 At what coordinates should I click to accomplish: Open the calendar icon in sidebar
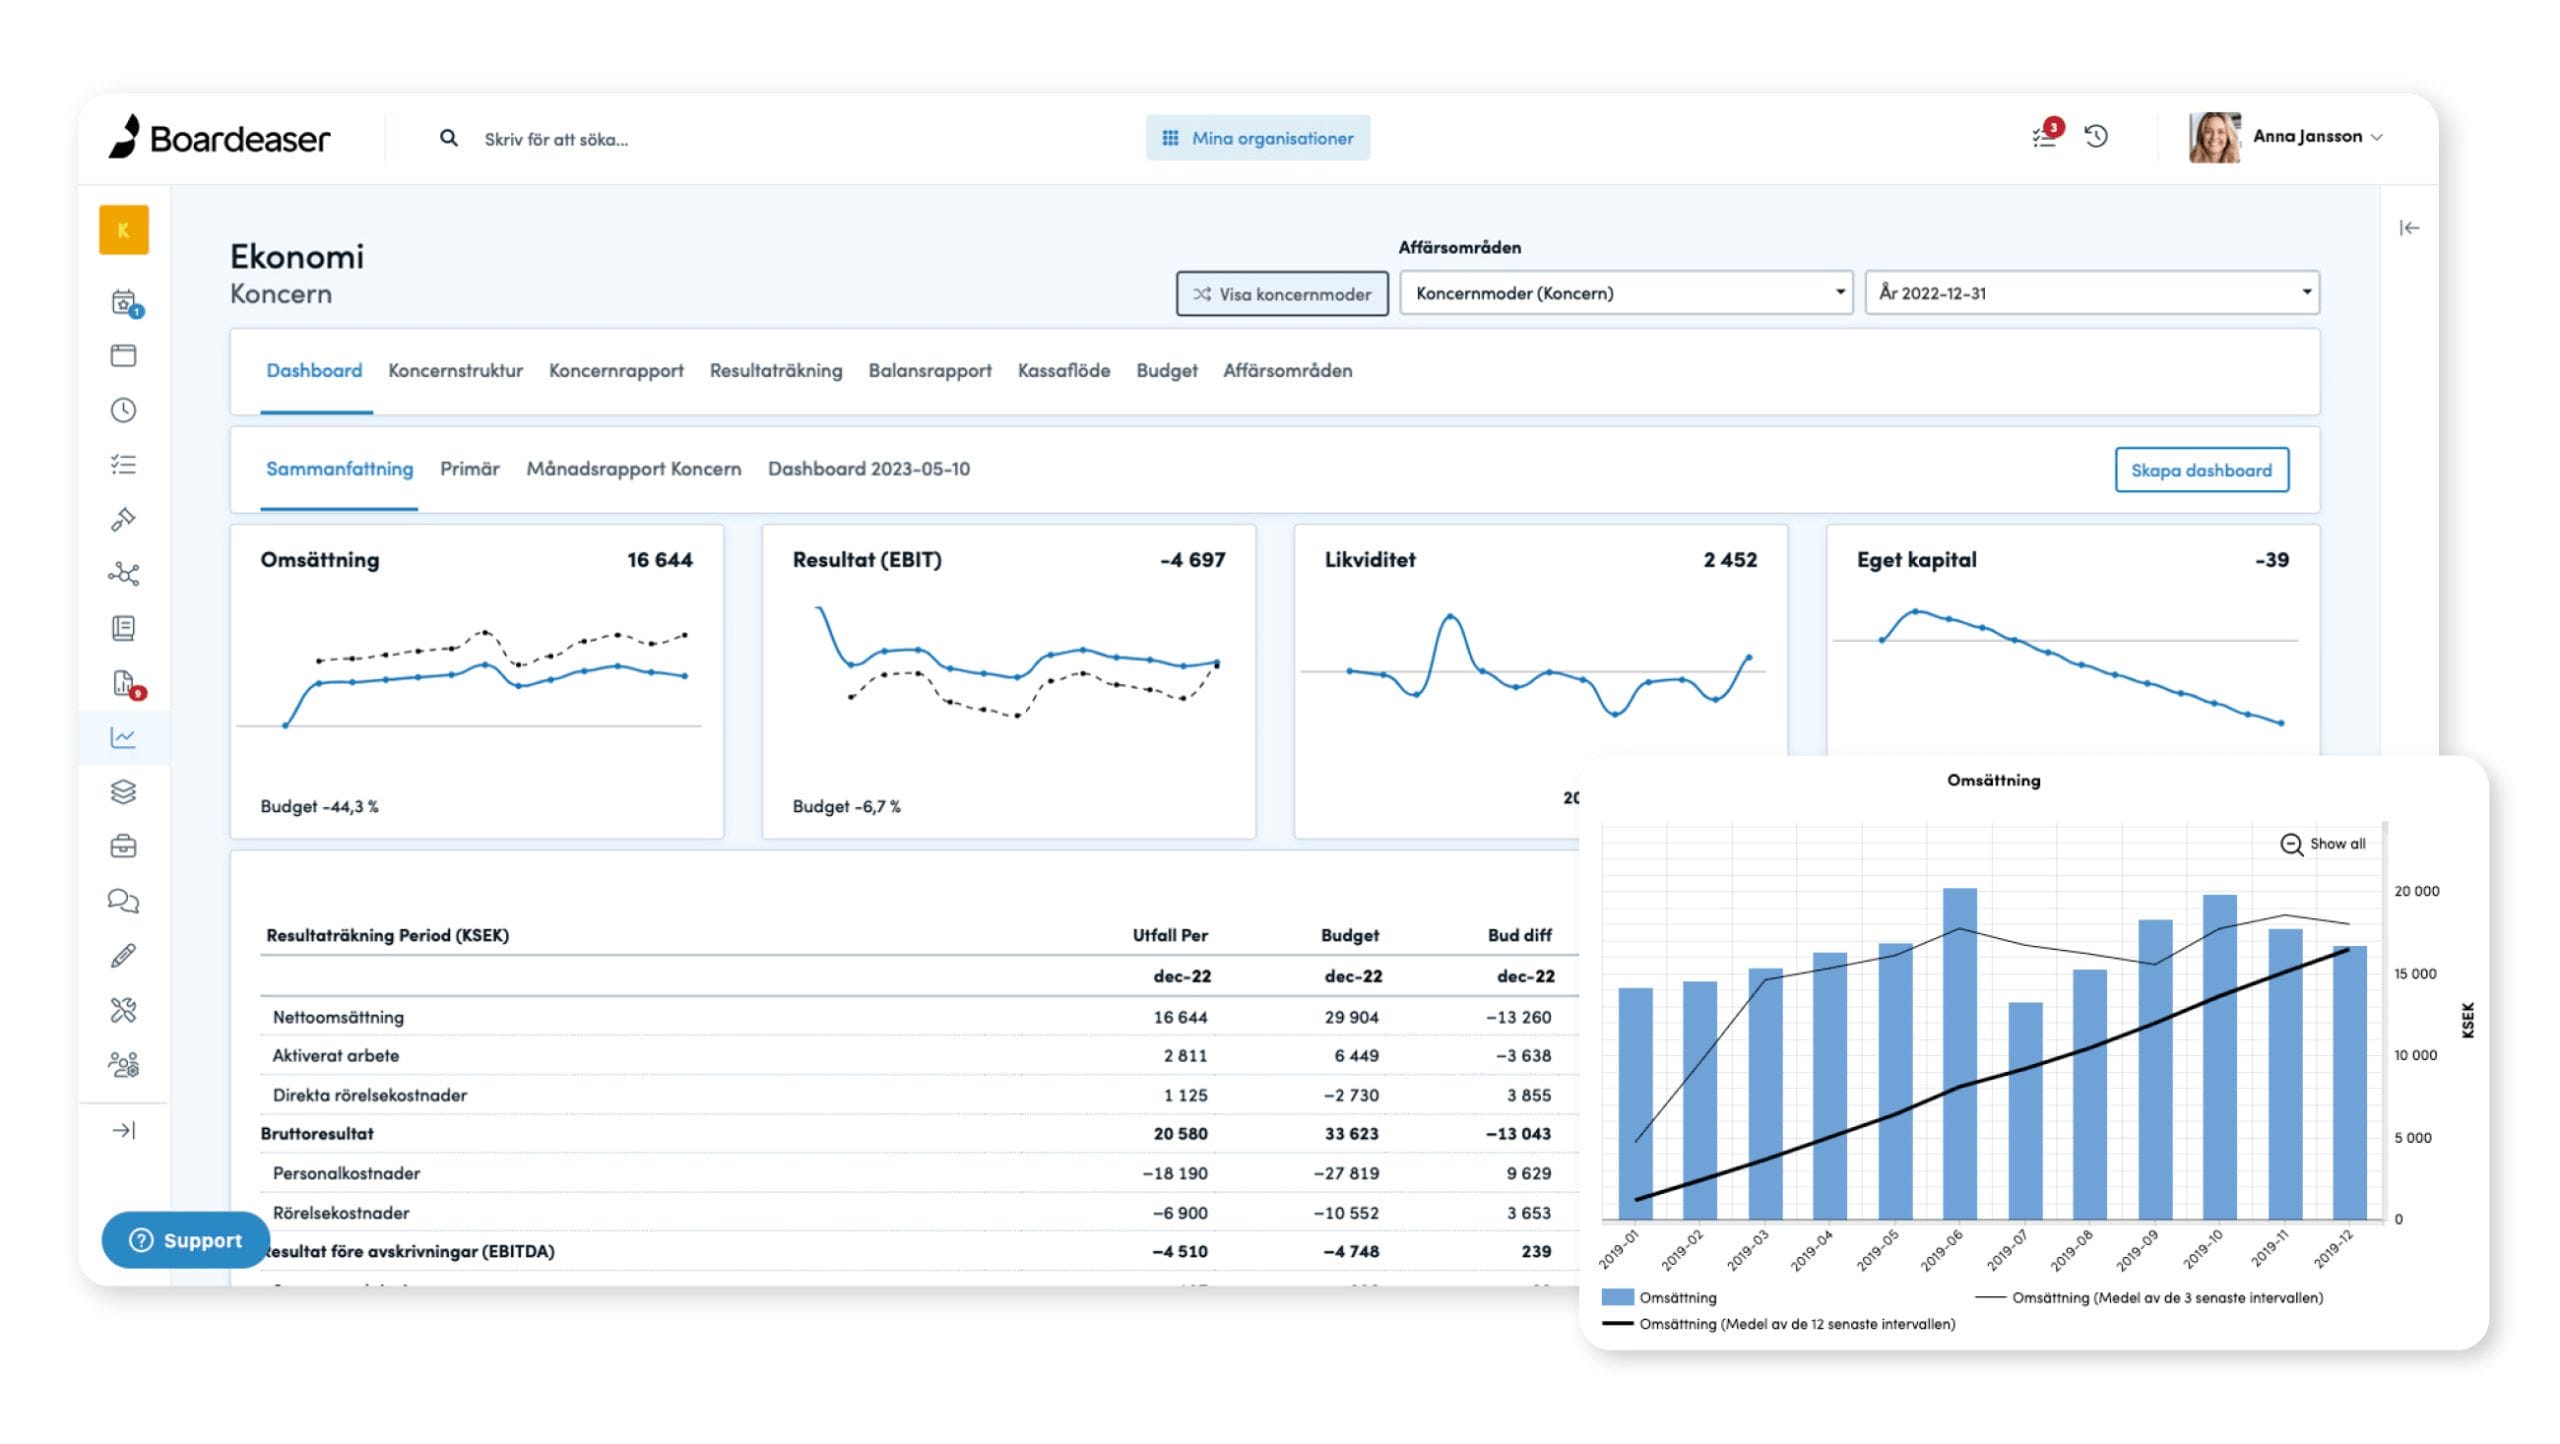point(123,301)
